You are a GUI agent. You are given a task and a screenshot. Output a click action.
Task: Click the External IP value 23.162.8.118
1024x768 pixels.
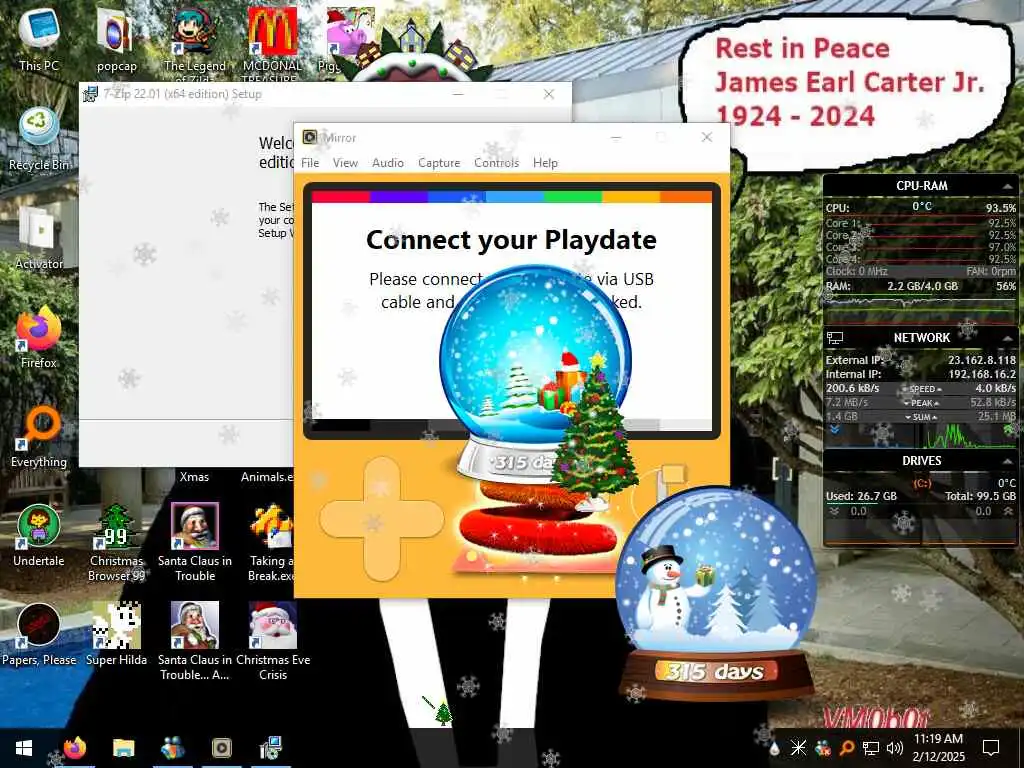(982, 360)
